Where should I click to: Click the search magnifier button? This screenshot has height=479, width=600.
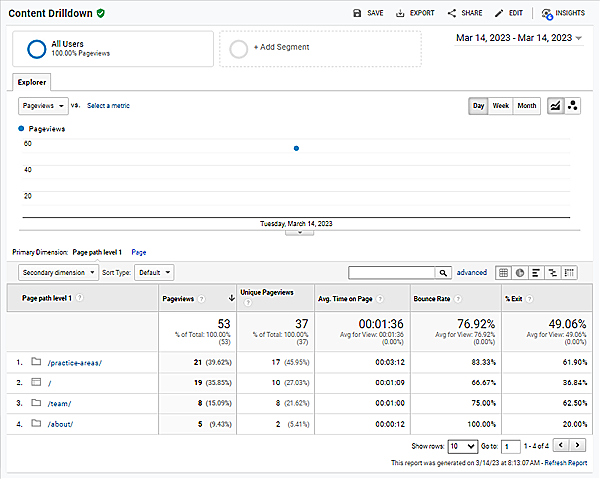coord(443,273)
